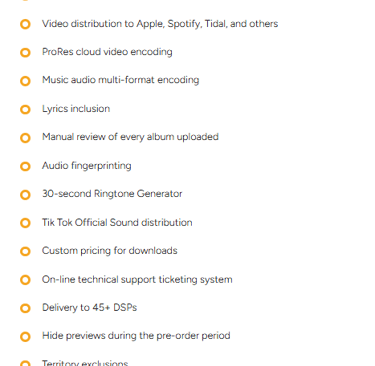
Task: Click the 30-second Ringtone Generator text
Action: (x=112, y=194)
